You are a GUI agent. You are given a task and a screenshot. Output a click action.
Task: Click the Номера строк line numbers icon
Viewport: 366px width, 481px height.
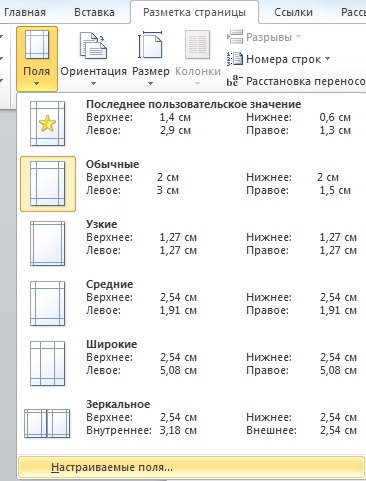click(x=235, y=59)
